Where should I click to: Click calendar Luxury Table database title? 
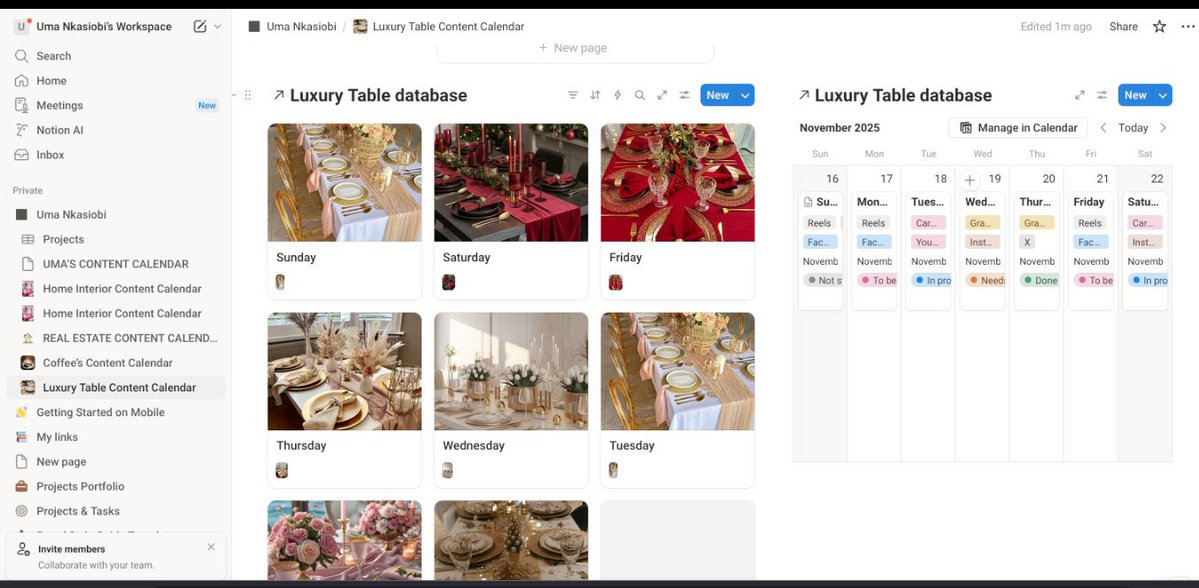click(x=903, y=96)
